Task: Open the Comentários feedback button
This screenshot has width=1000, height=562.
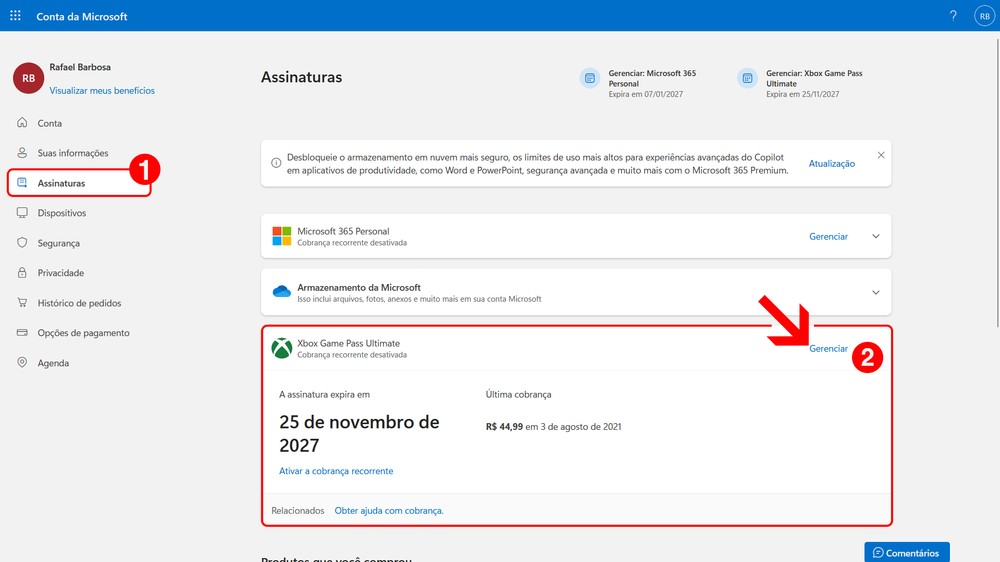Action: (906, 552)
